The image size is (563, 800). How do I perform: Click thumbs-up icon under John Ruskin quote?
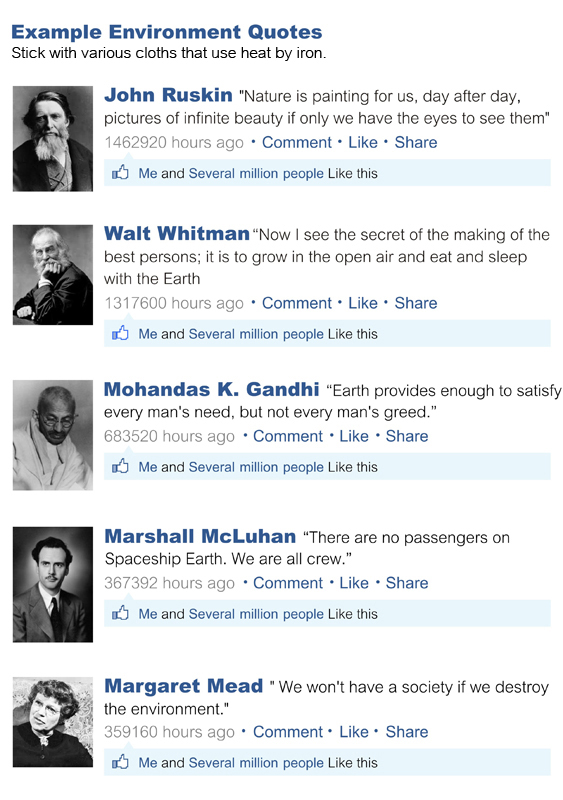120,173
